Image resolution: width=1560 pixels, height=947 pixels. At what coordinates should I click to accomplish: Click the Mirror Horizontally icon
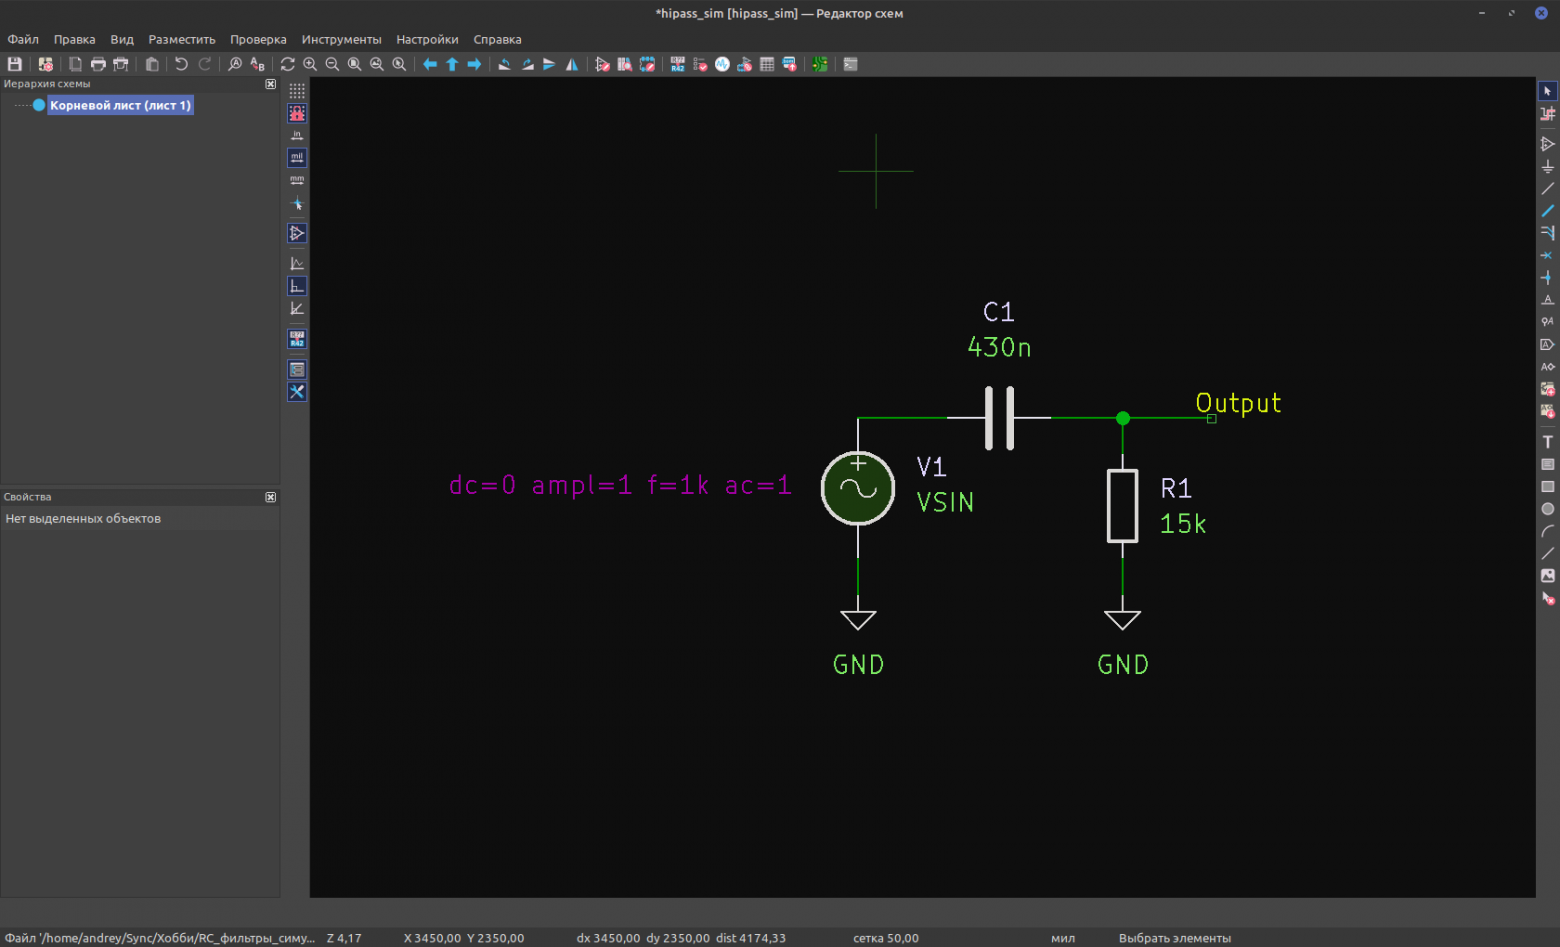click(x=572, y=64)
